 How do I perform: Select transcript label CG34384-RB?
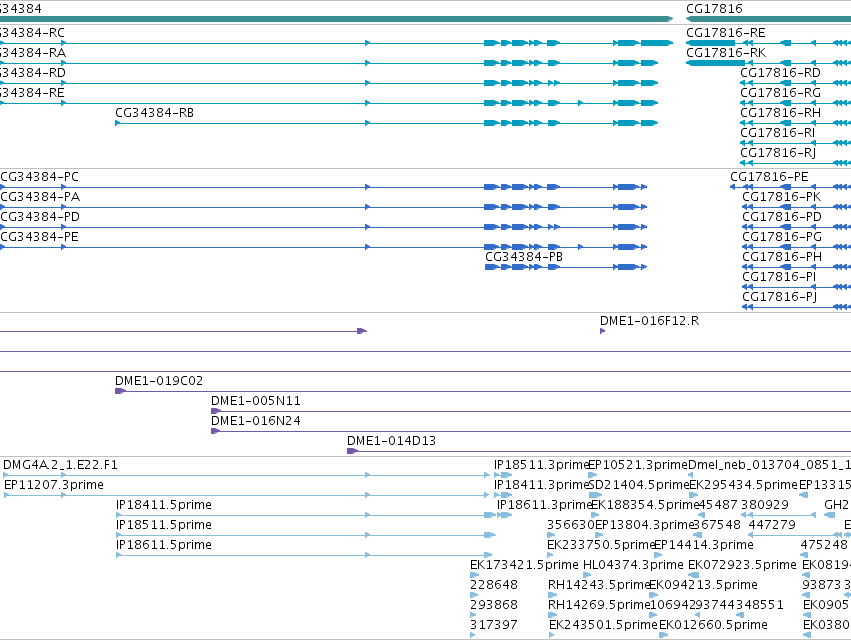point(154,113)
